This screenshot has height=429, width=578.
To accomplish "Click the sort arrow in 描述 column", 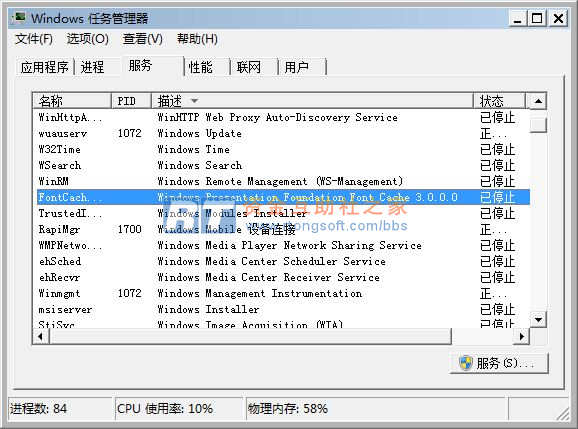I will pyautogui.click(x=194, y=101).
